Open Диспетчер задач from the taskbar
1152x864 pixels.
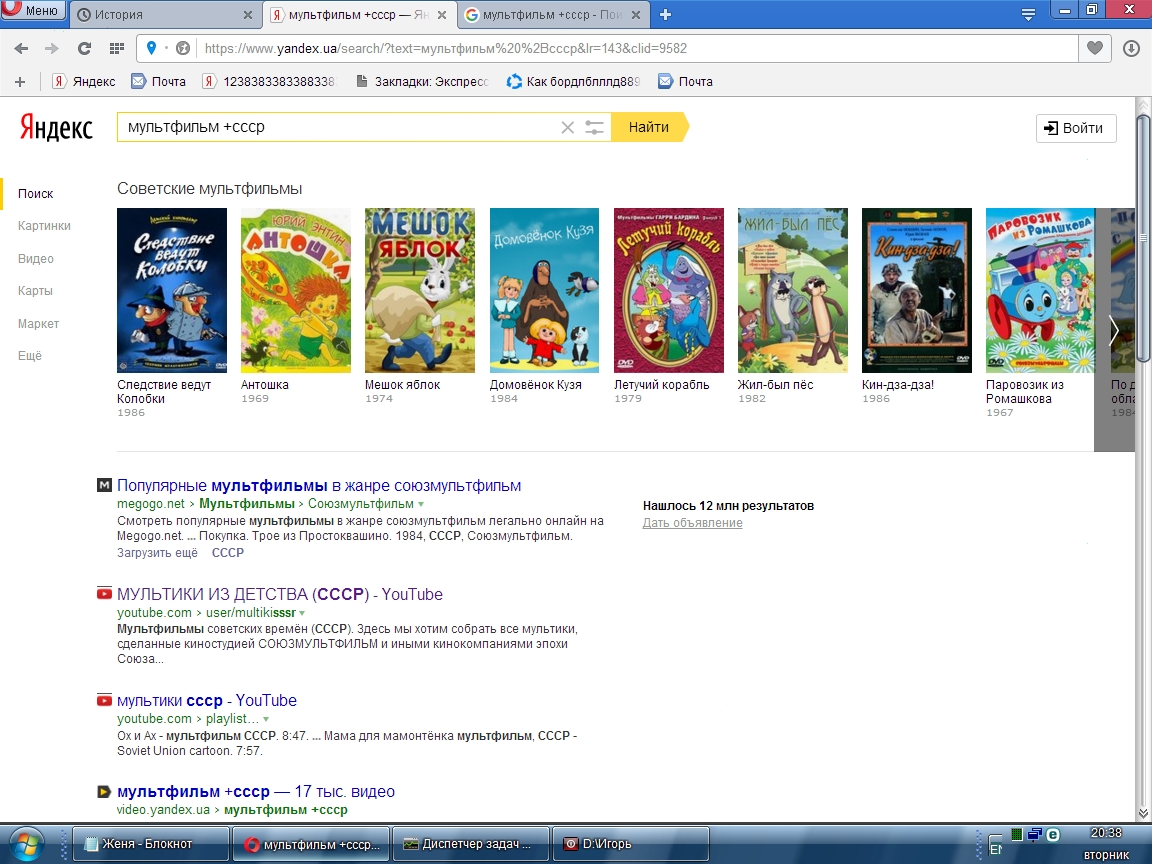coord(471,843)
